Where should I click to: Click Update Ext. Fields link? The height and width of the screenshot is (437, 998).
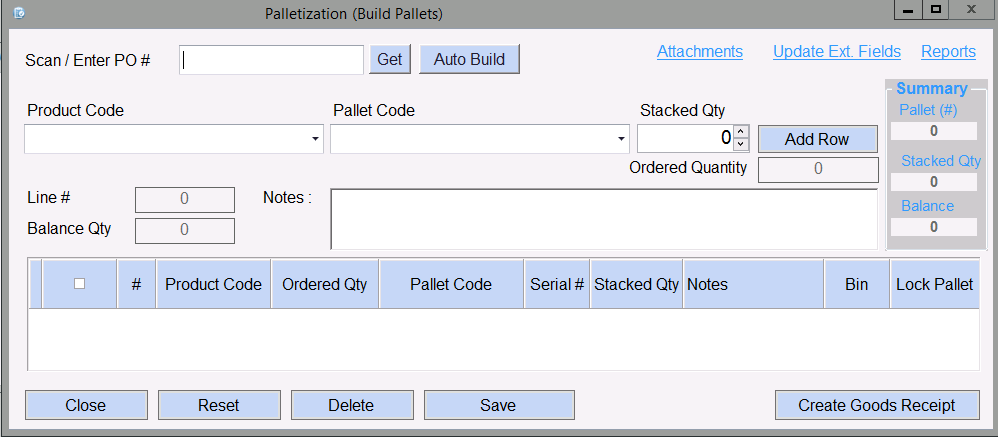coord(836,52)
